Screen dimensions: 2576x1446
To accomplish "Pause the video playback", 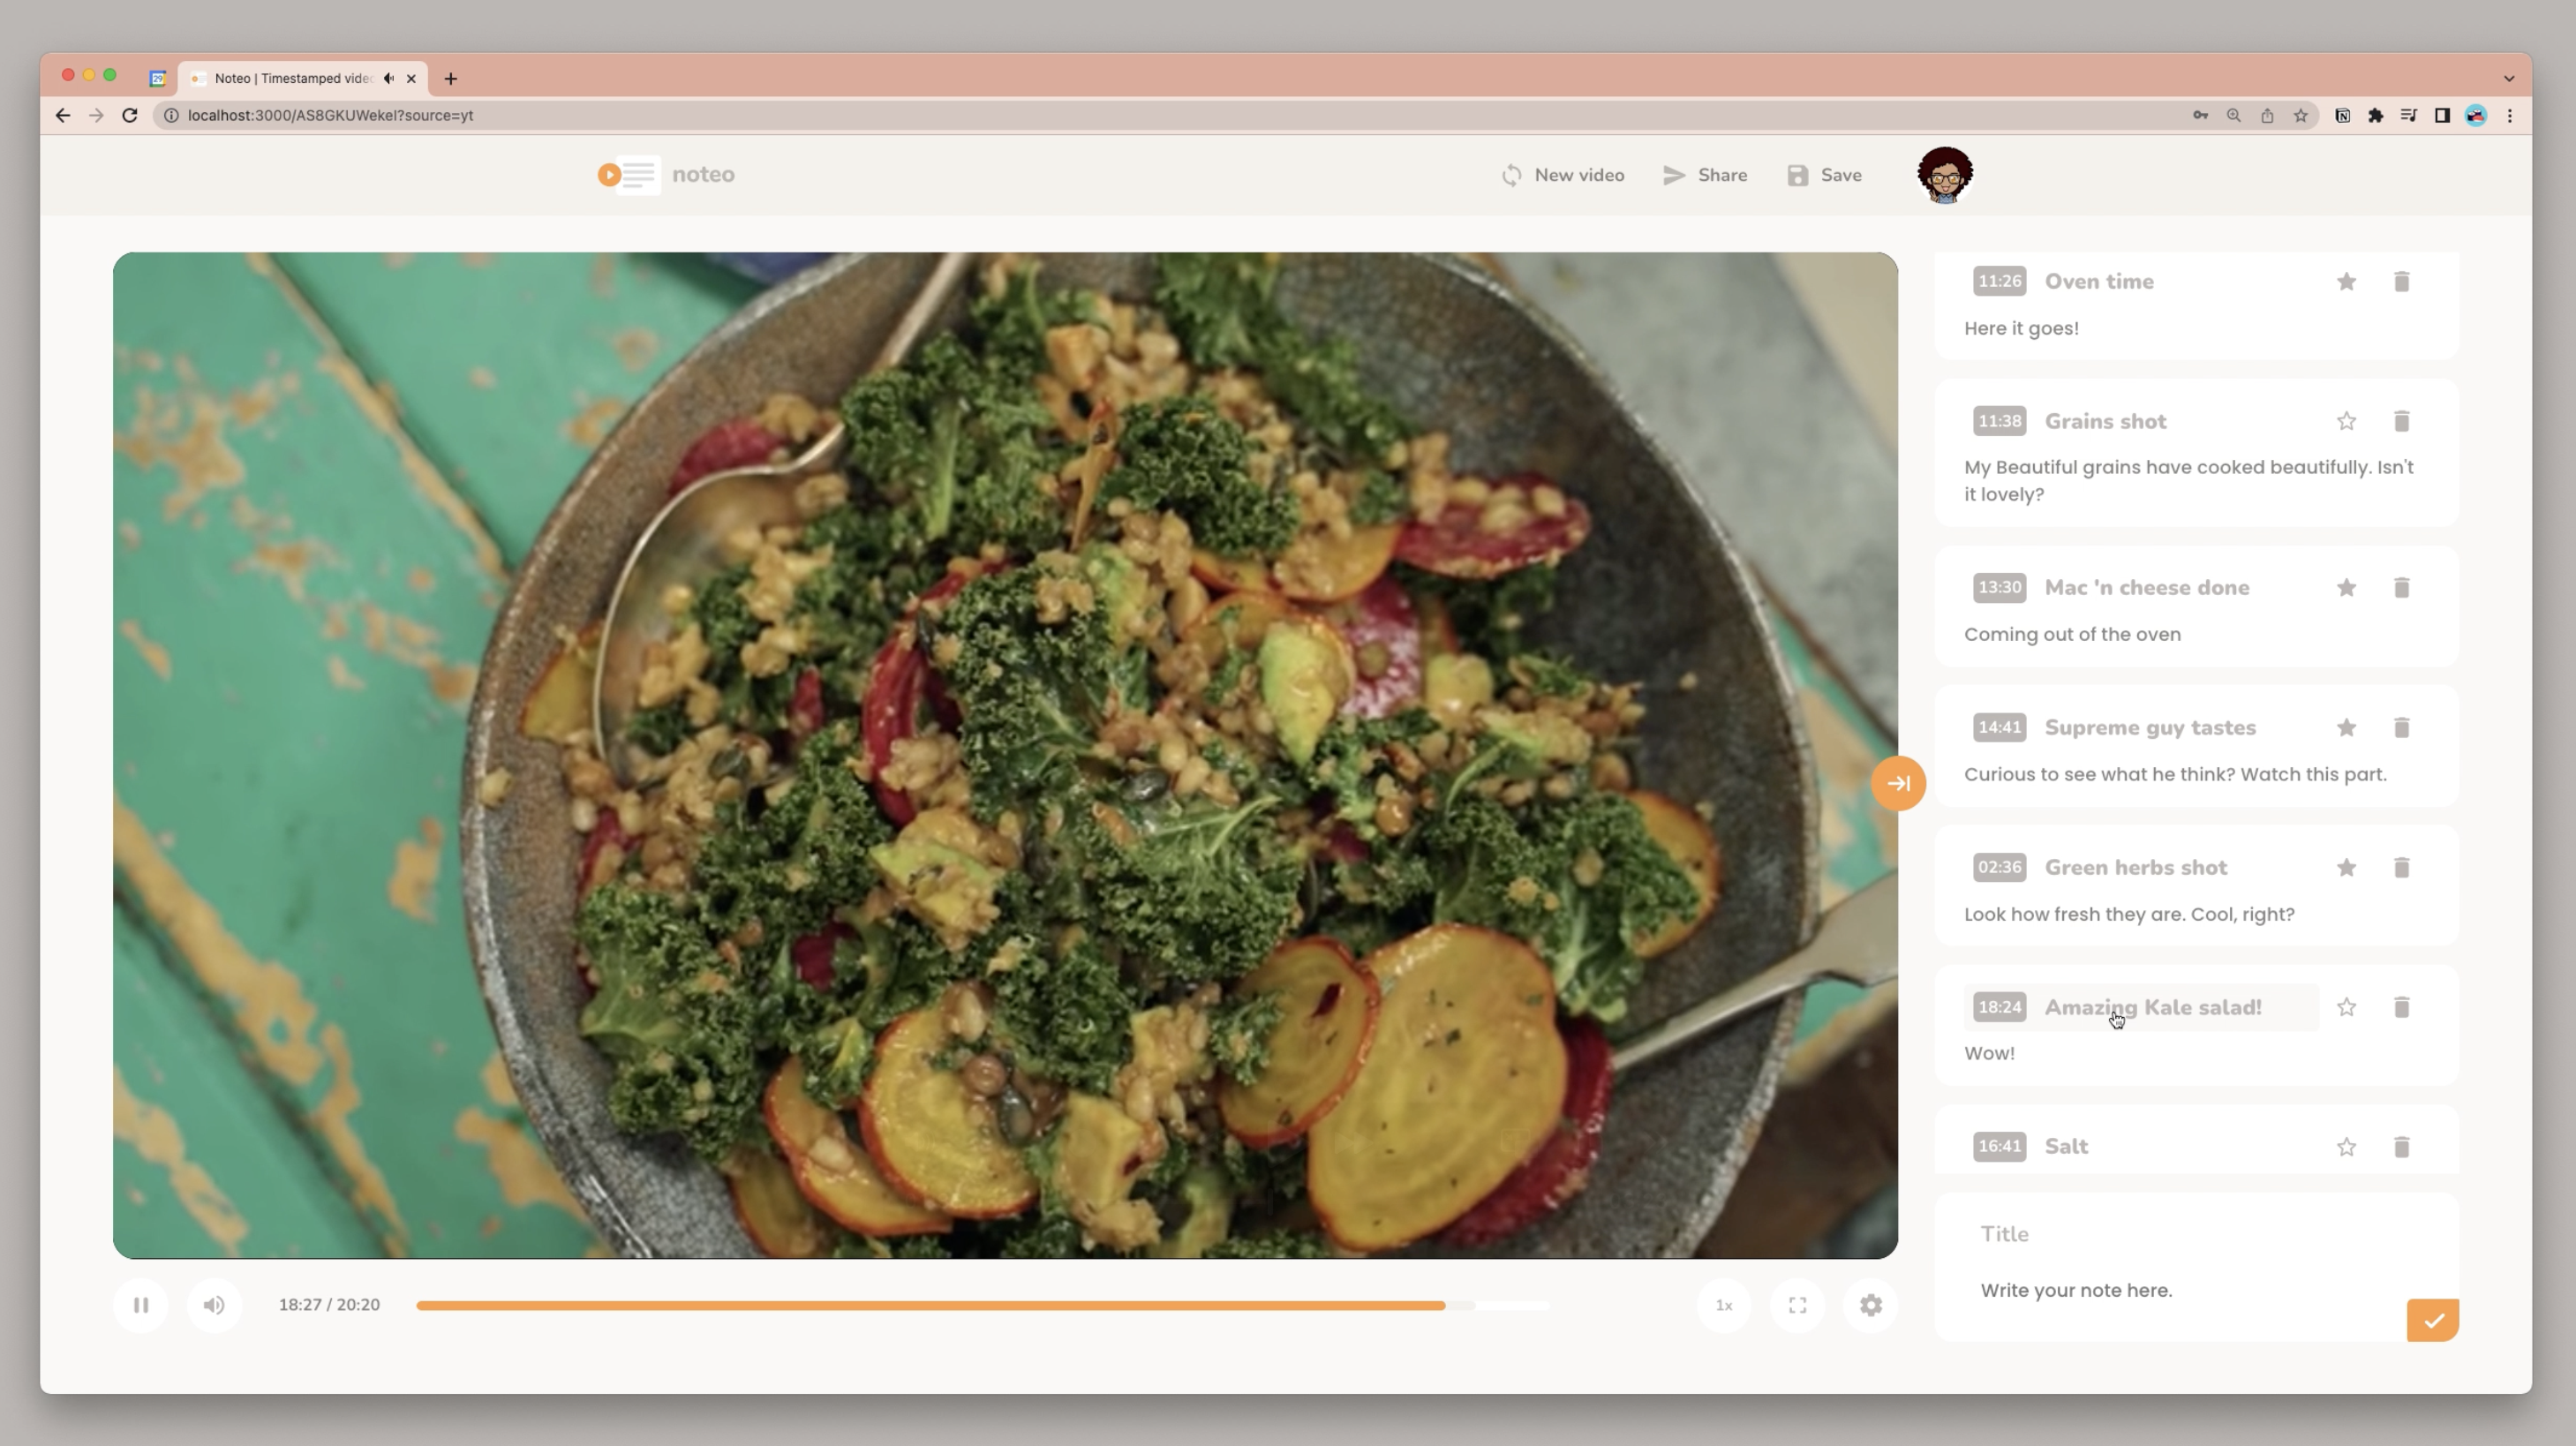I will point(141,1305).
